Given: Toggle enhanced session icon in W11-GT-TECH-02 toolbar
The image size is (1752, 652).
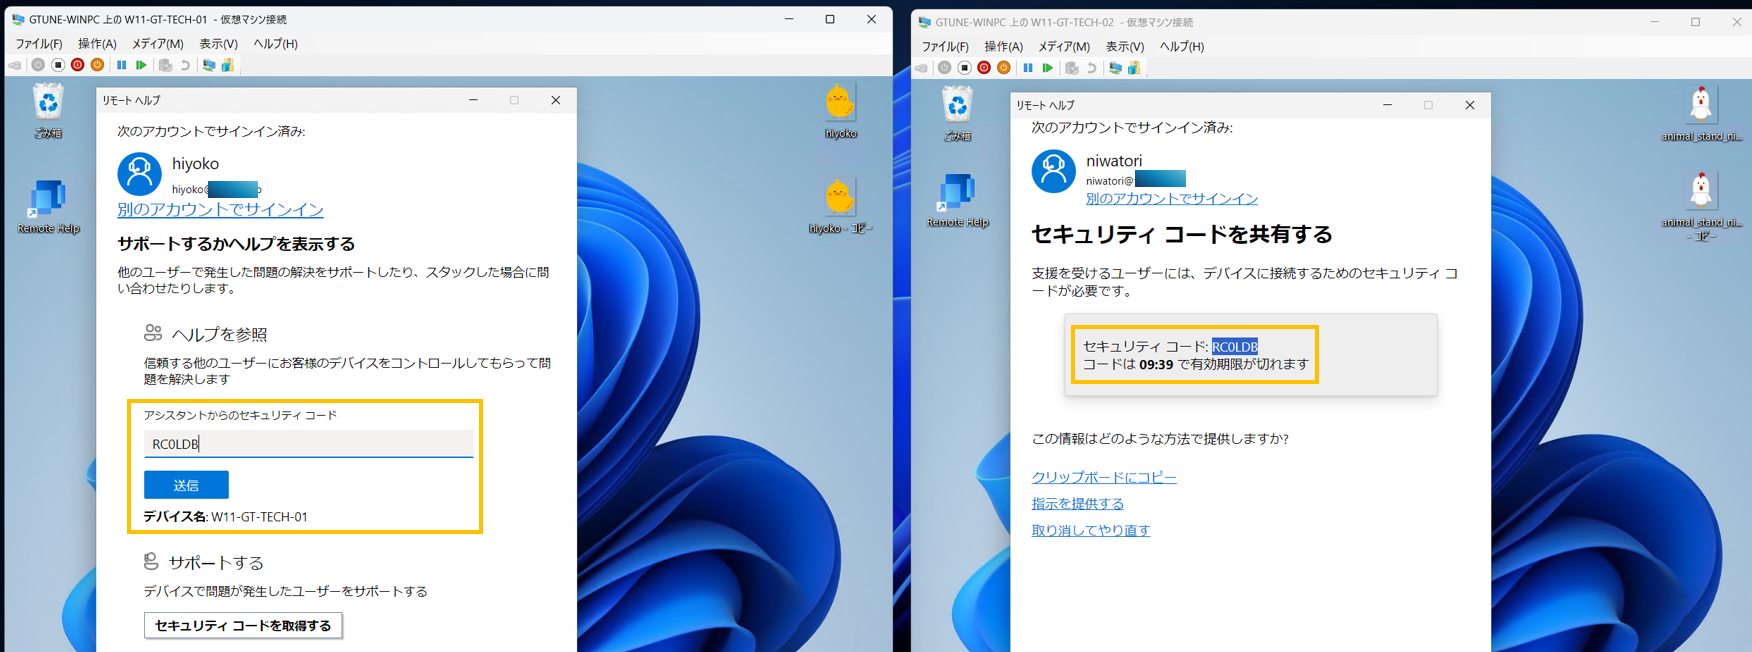Looking at the screenshot, I should [x=1115, y=68].
